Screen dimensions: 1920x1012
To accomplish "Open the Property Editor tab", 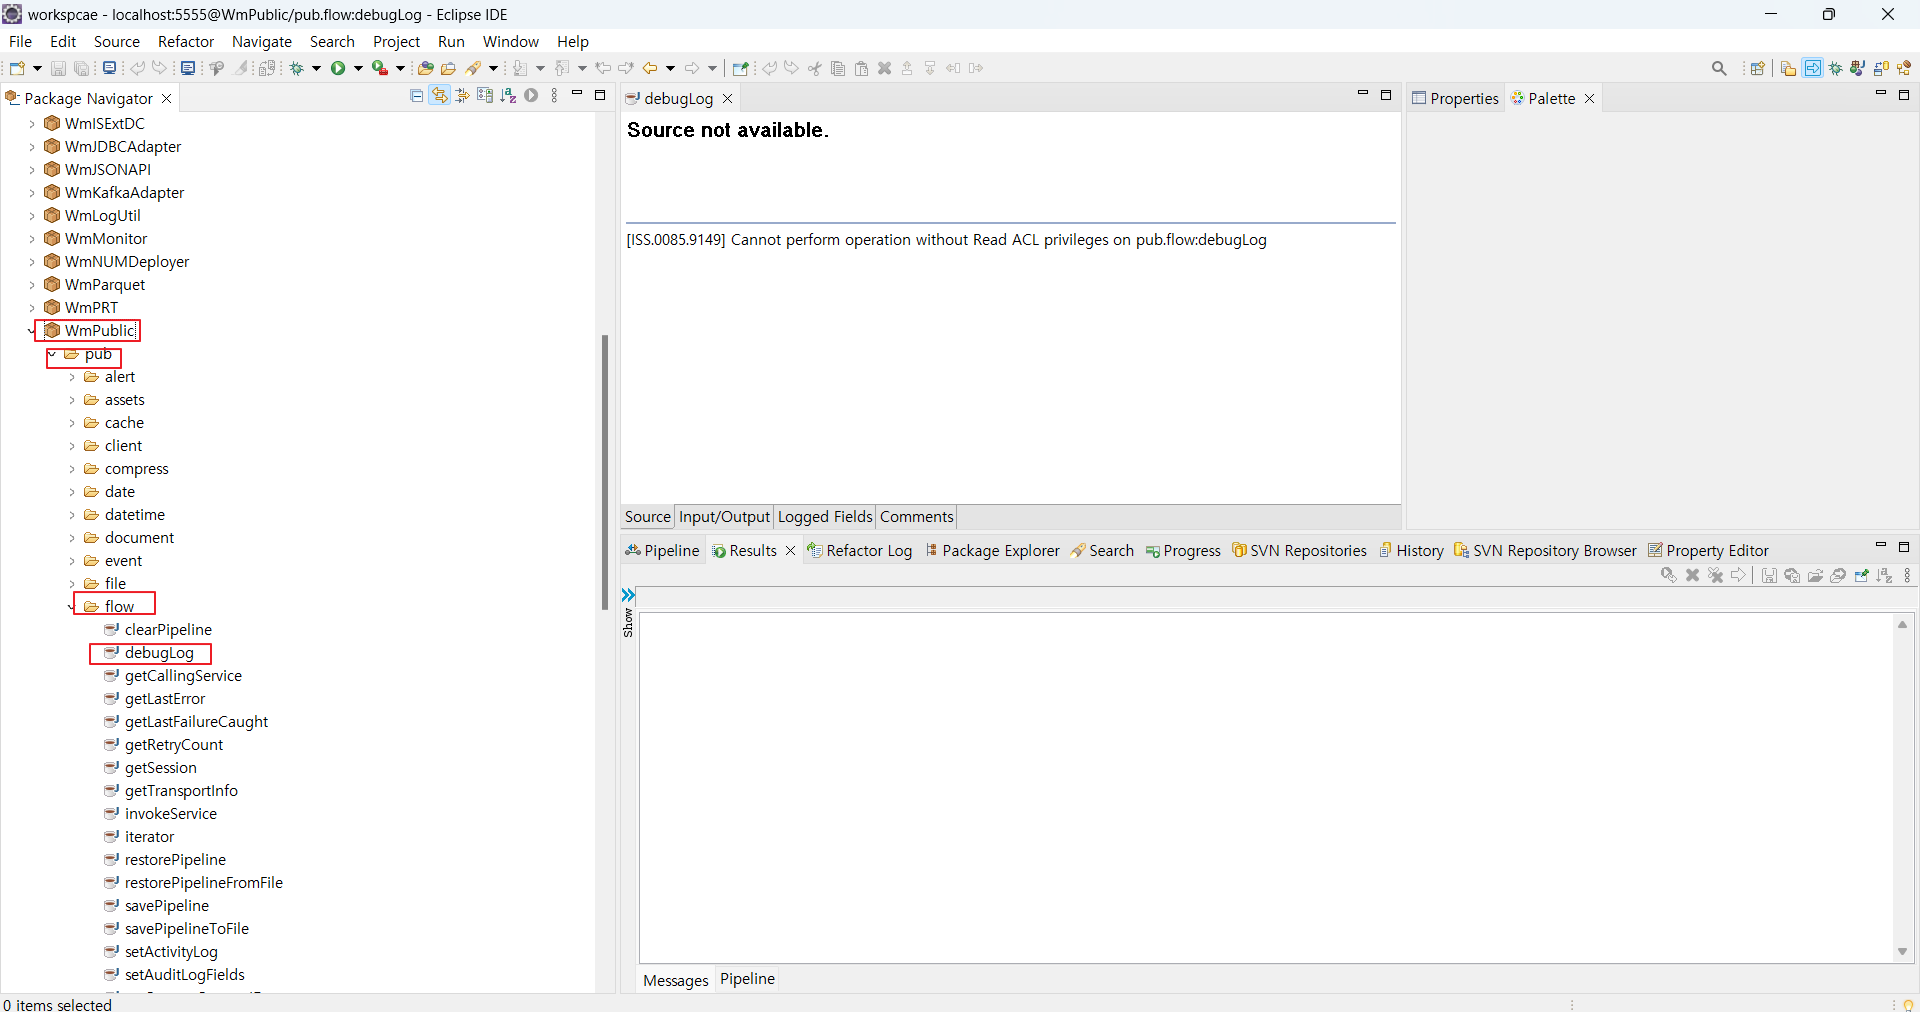I will click(1708, 550).
